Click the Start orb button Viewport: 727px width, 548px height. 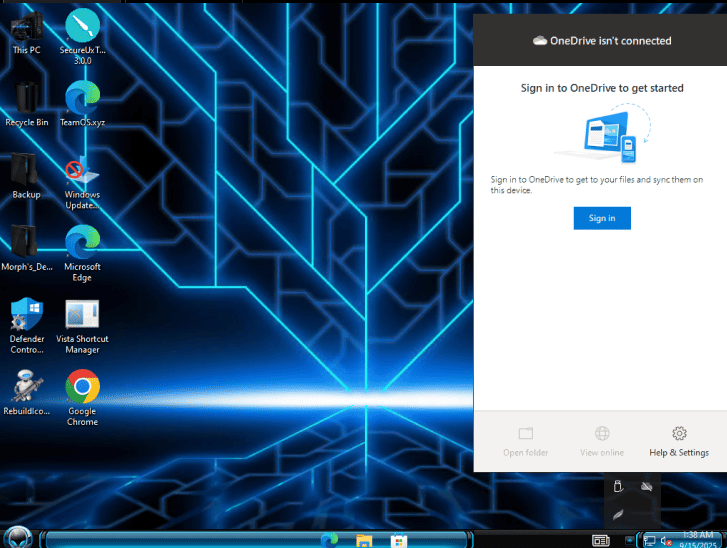tap(20, 538)
